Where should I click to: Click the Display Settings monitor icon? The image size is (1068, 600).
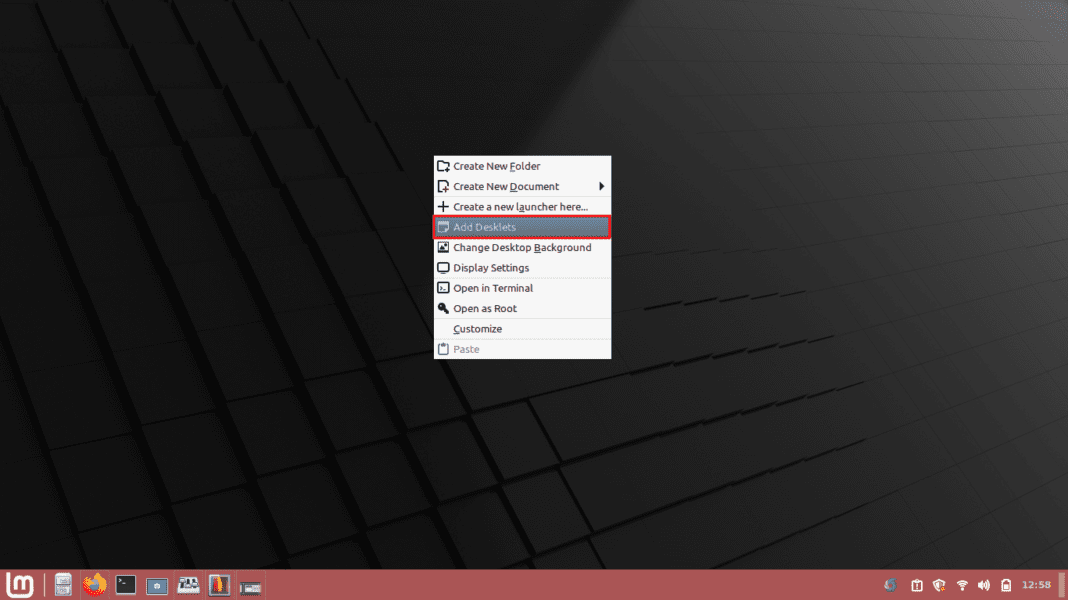[x=443, y=267]
